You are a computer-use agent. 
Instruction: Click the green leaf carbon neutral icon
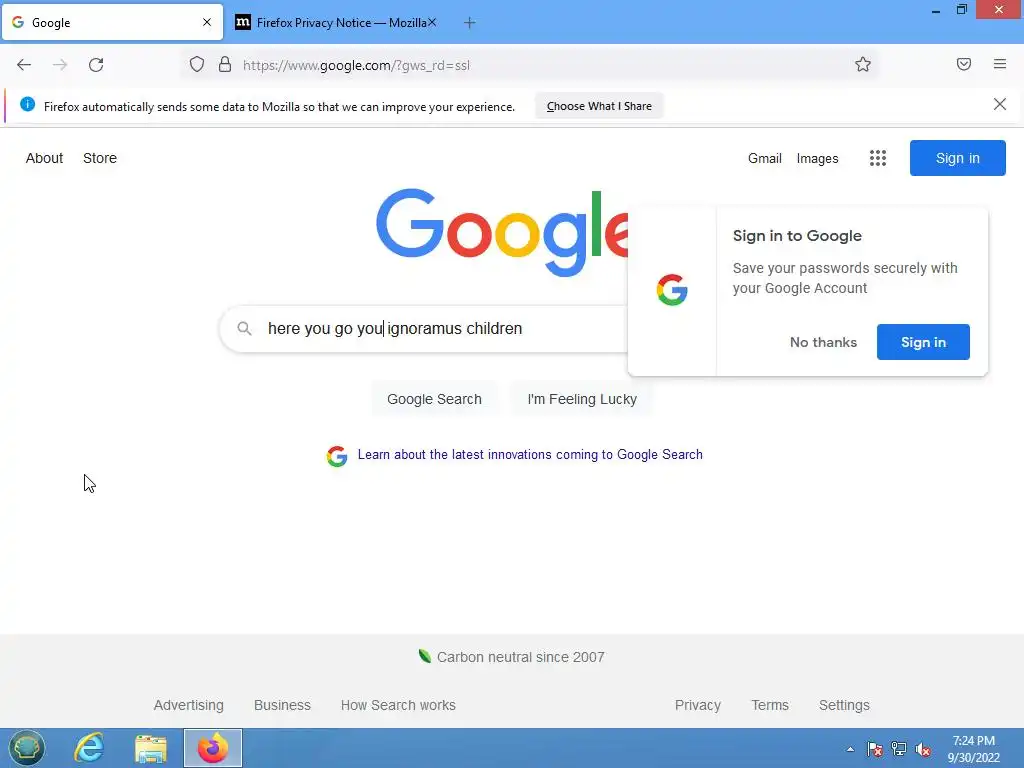click(x=424, y=656)
